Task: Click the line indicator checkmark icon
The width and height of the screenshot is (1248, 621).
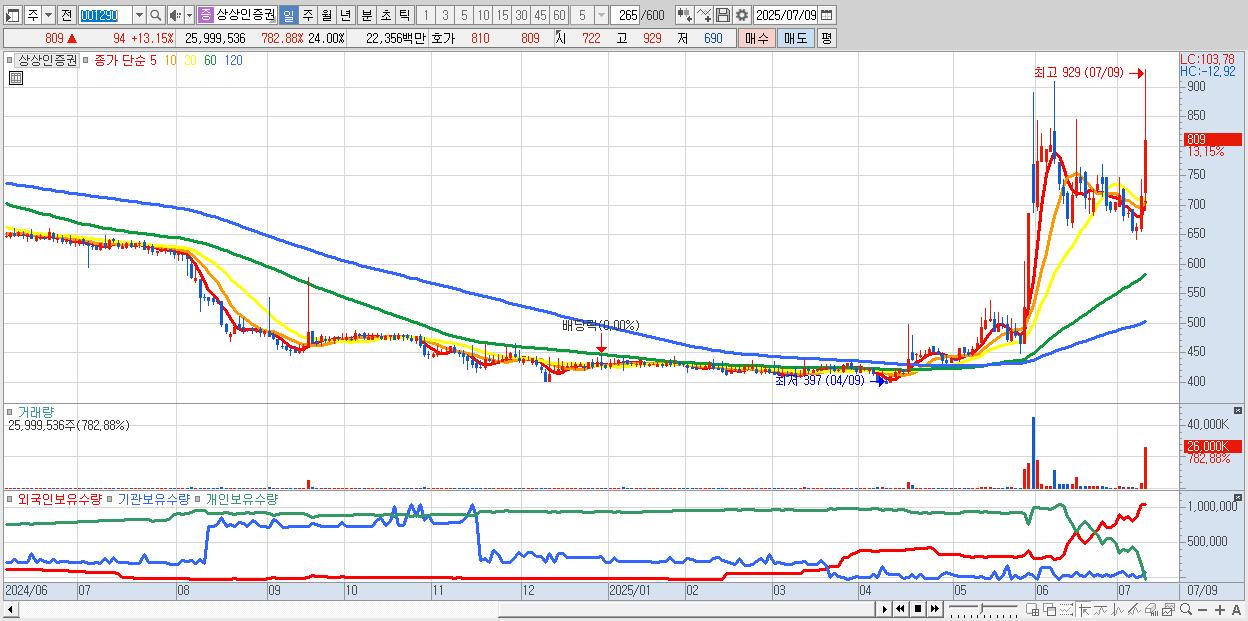Action: point(703,15)
